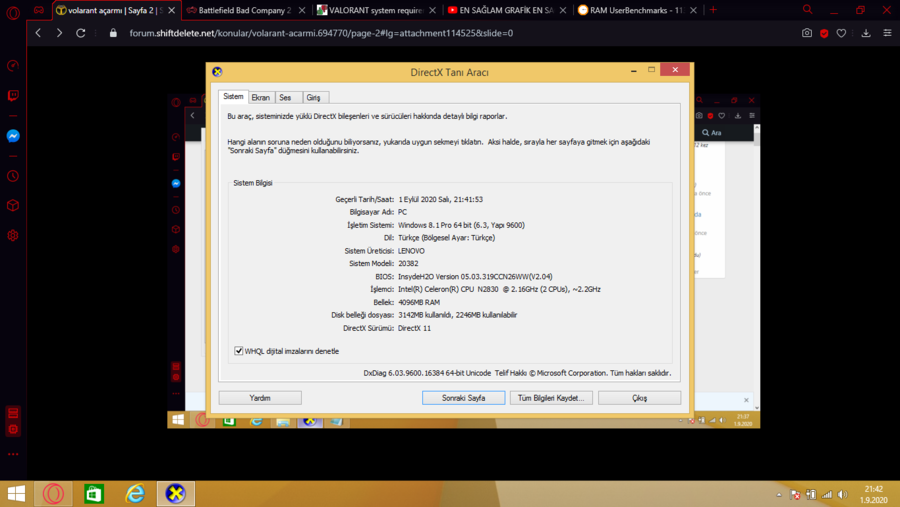Click the padlock site security icon

pyautogui.click(x=113, y=33)
